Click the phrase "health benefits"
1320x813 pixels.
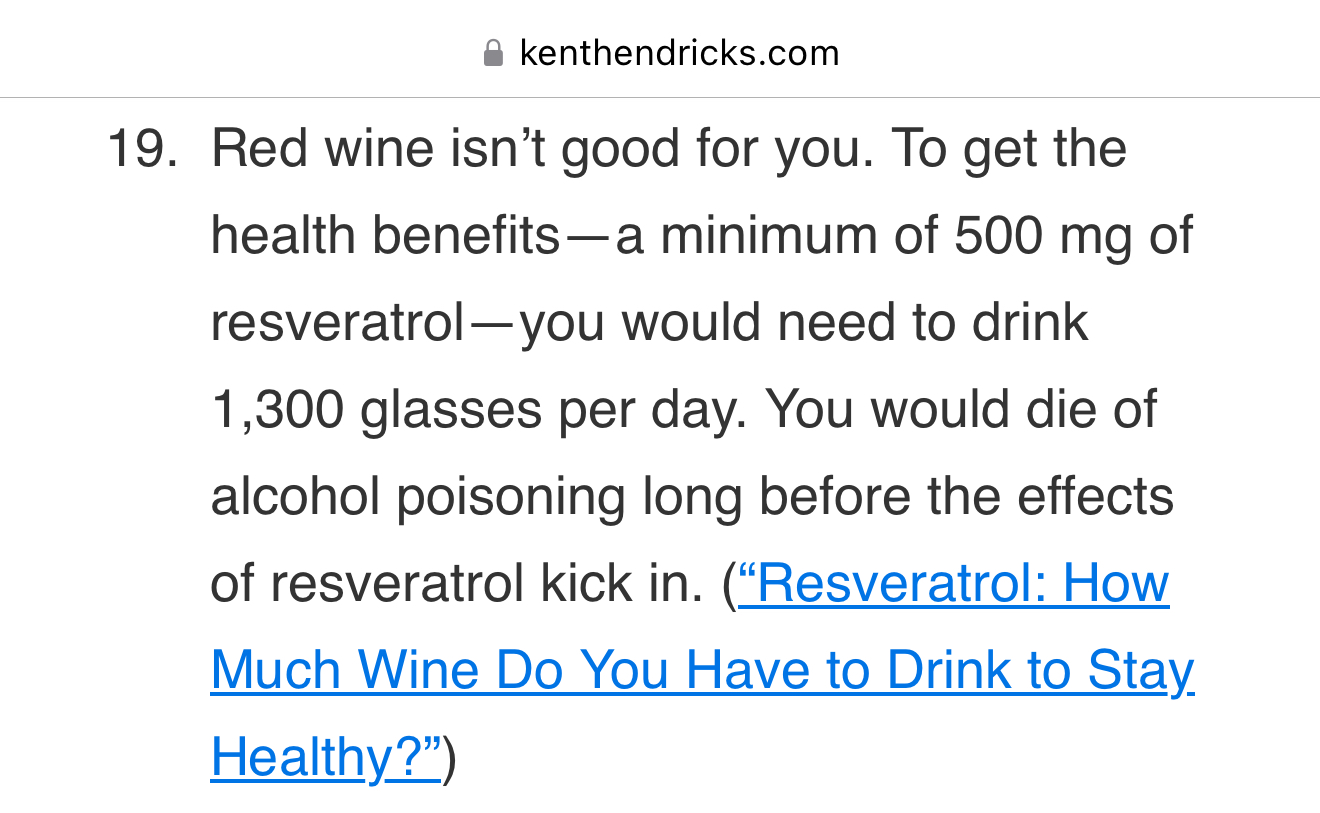[385, 236]
